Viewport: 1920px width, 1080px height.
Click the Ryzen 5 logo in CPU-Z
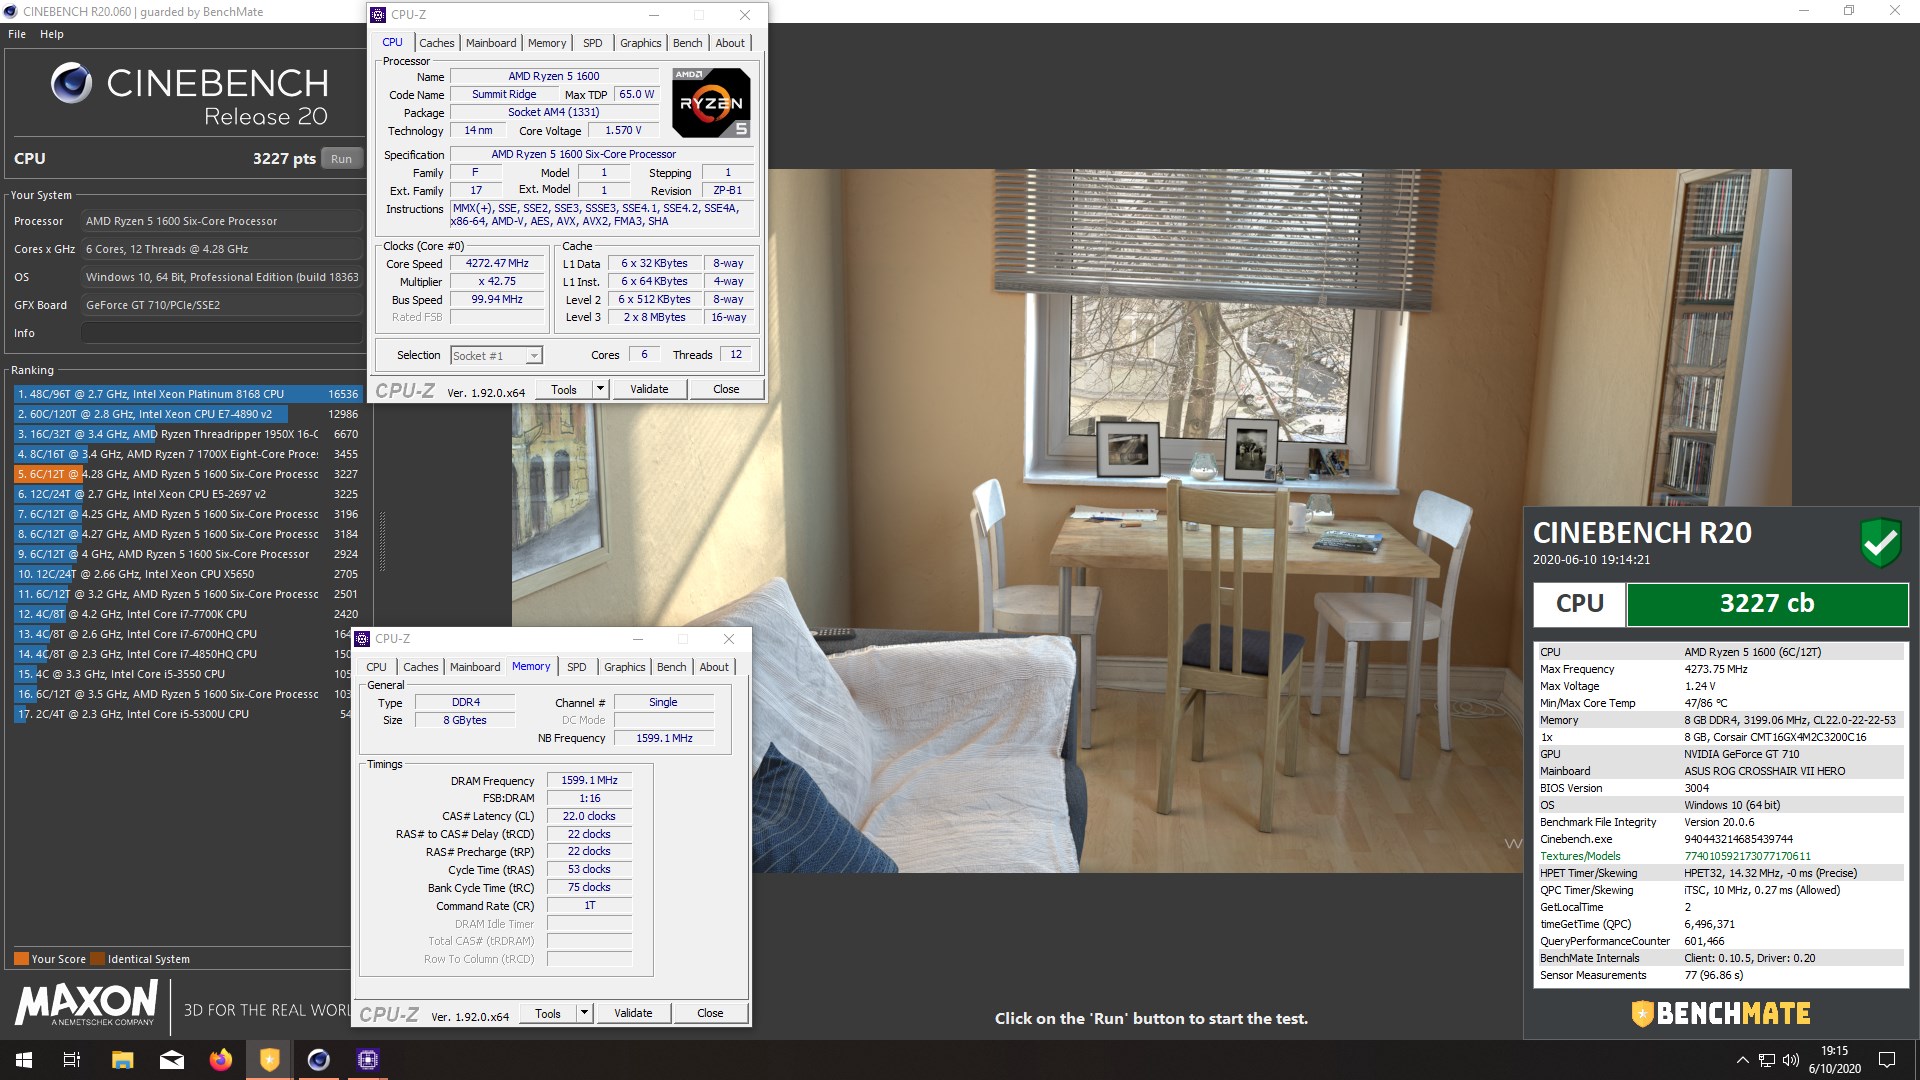click(x=711, y=103)
